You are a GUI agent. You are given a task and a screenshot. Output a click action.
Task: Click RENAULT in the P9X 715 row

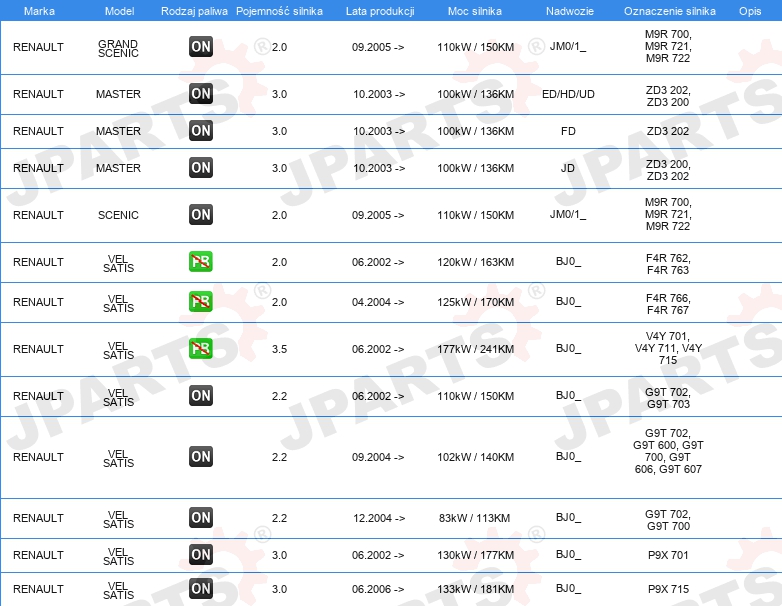coord(38,589)
